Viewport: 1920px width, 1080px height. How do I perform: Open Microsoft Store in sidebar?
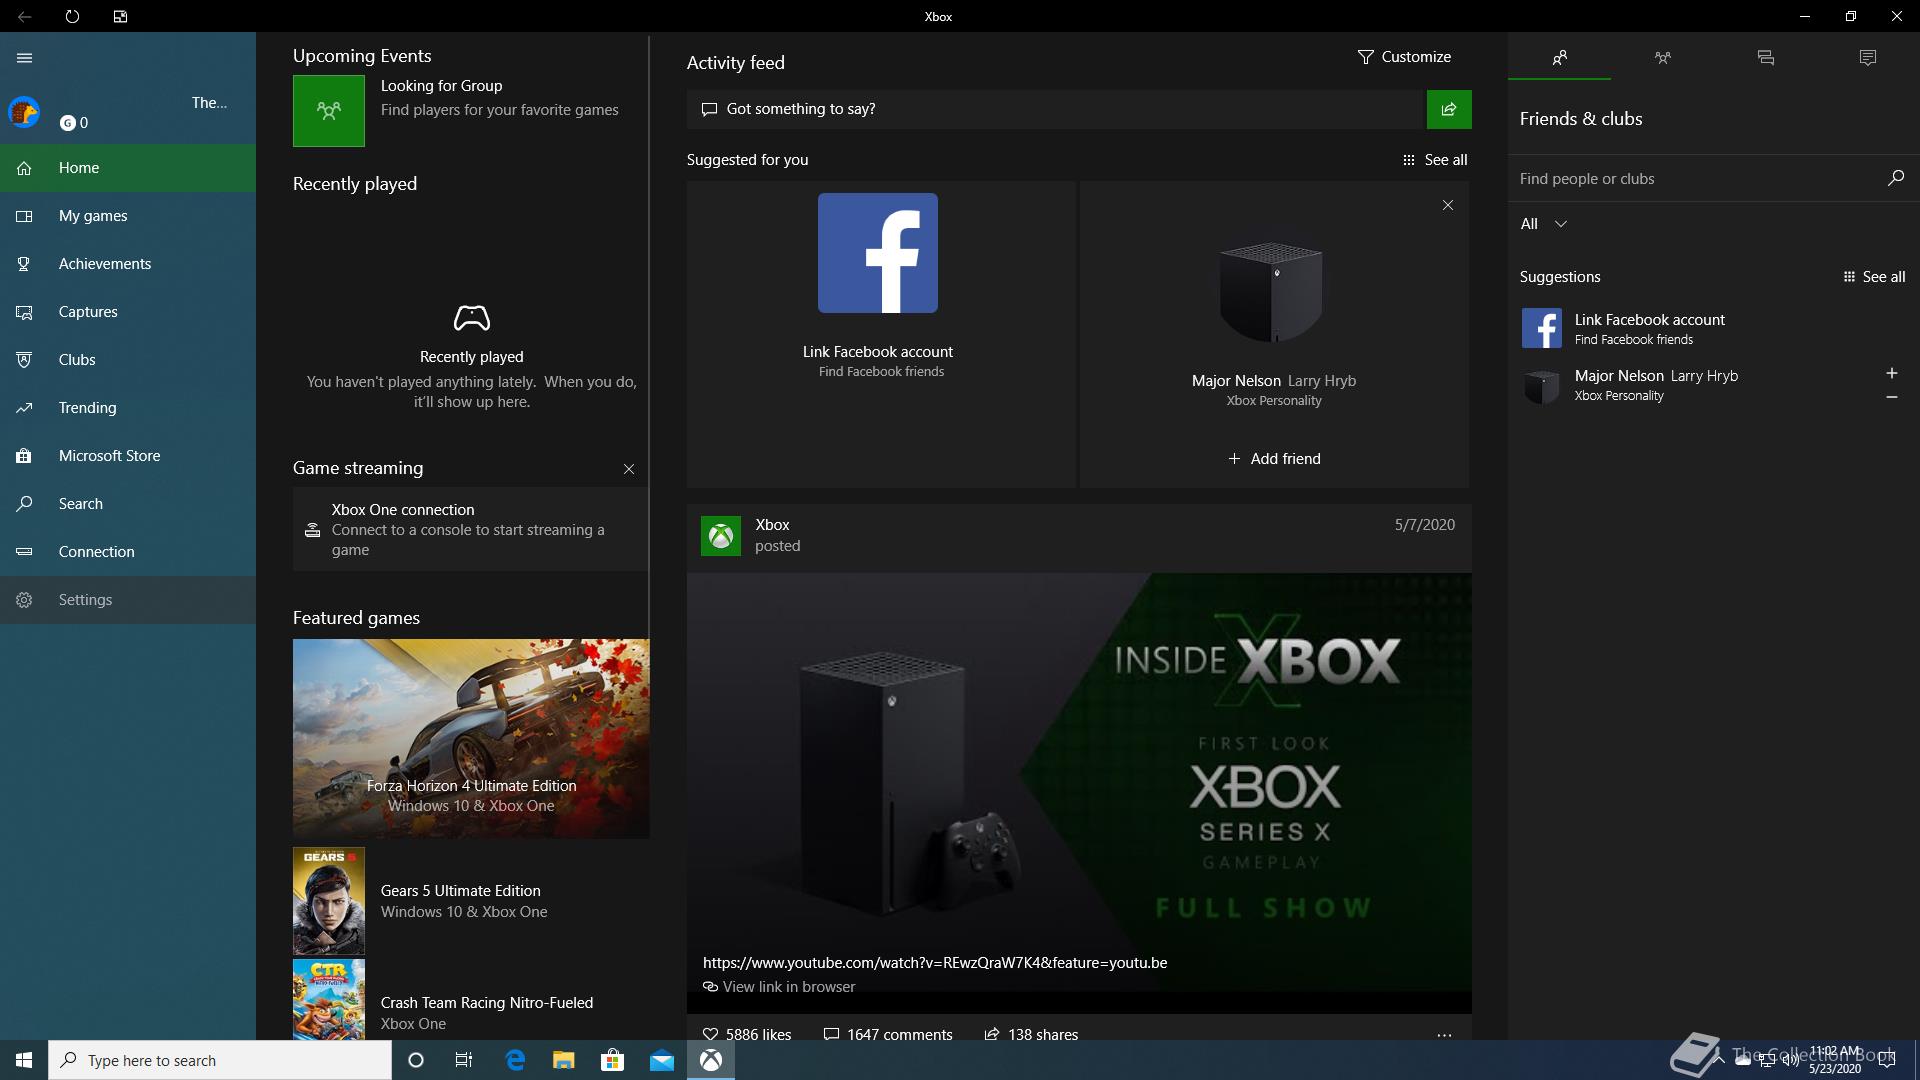pyautogui.click(x=128, y=456)
